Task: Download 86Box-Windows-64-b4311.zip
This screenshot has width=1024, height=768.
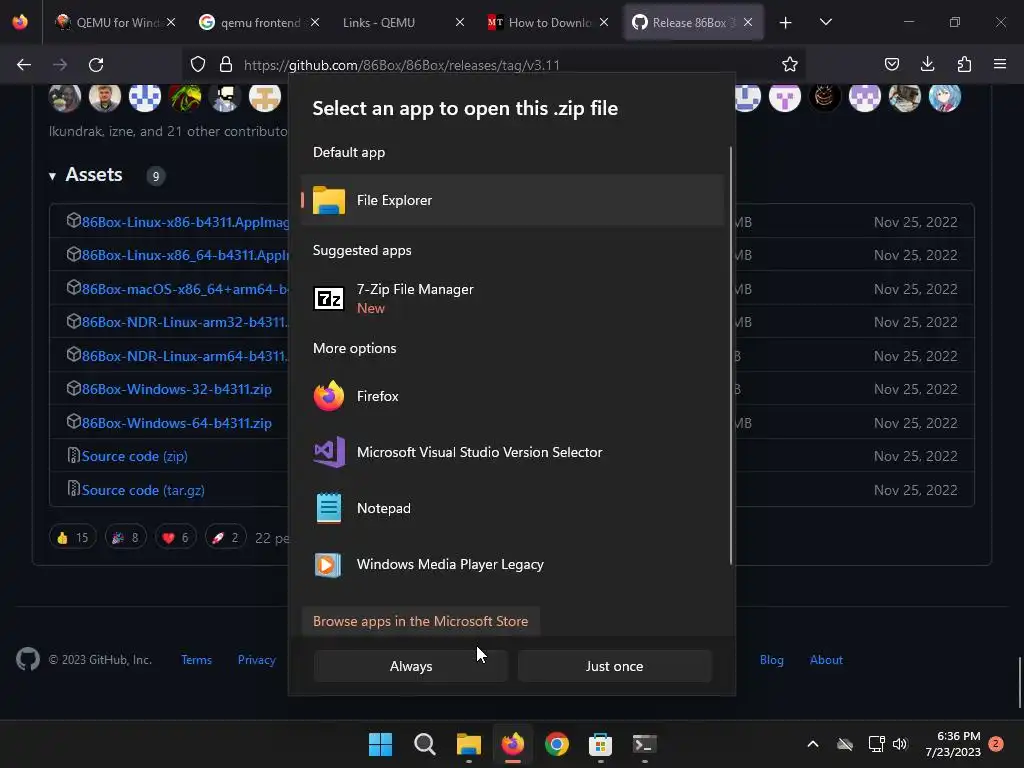Action: (x=176, y=423)
